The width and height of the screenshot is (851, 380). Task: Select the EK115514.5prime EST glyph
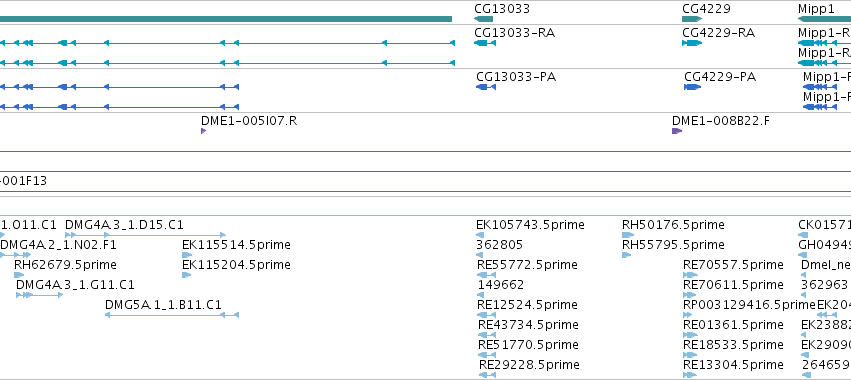click(187, 255)
